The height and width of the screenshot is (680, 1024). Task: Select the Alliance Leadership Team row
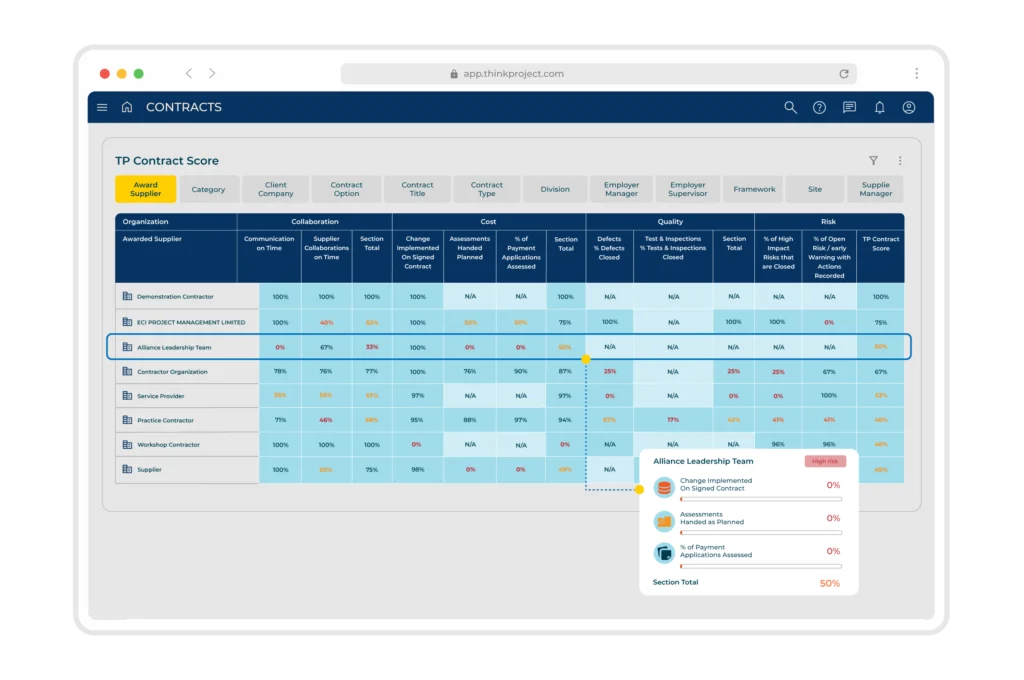tap(509, 347)
